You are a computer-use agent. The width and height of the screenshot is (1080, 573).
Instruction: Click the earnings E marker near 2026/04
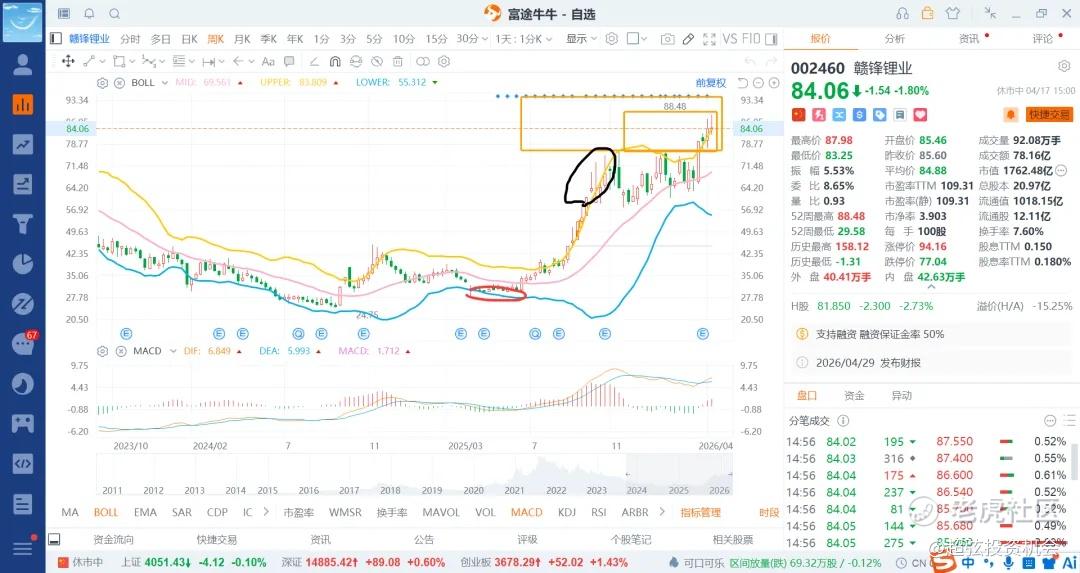[x=703, y=334]
